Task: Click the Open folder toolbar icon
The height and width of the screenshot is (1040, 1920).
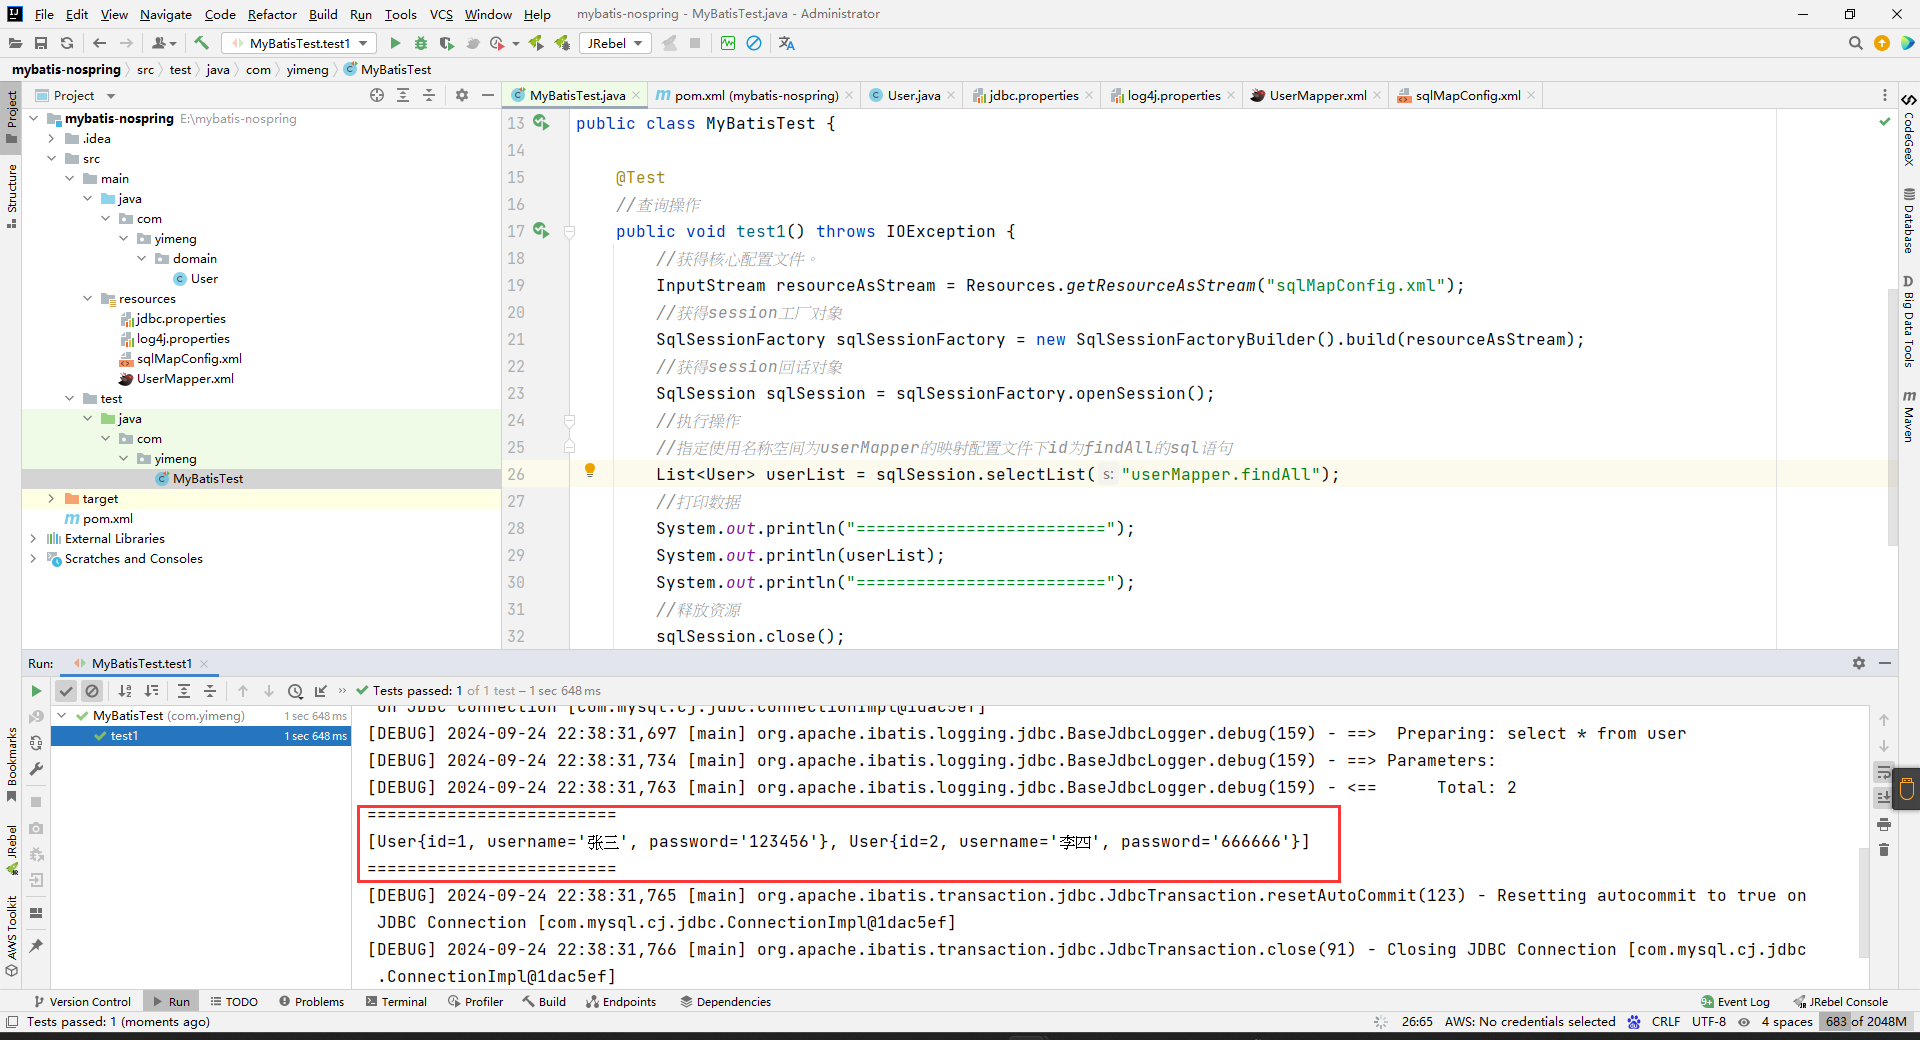Action: [x=15, y=43]
